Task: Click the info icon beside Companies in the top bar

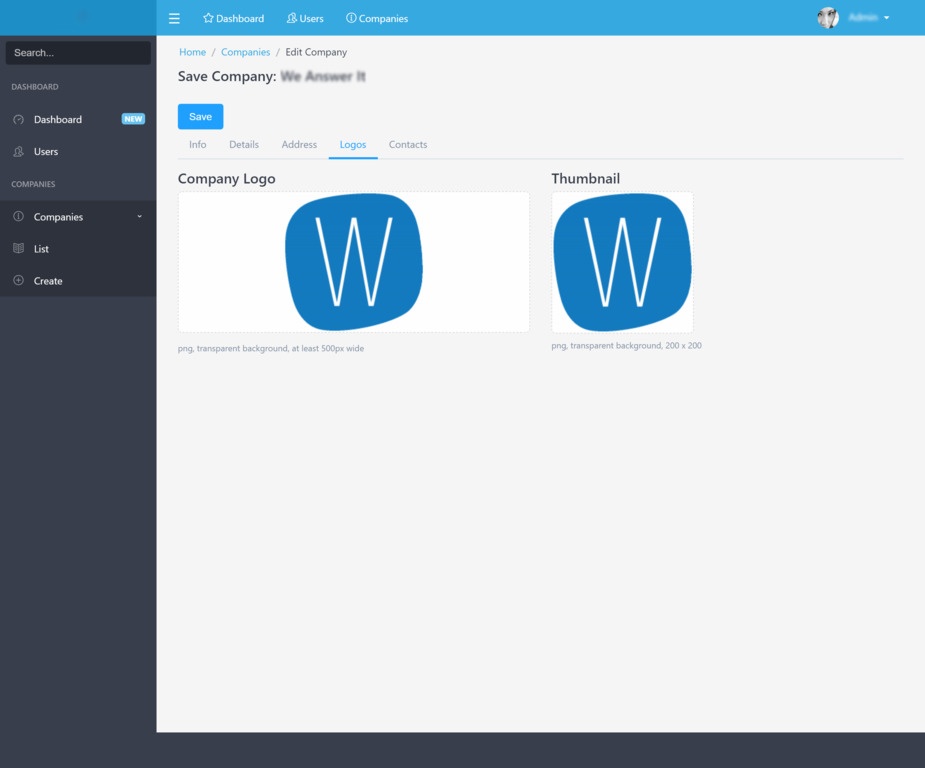Action: [x=351, y=18]
